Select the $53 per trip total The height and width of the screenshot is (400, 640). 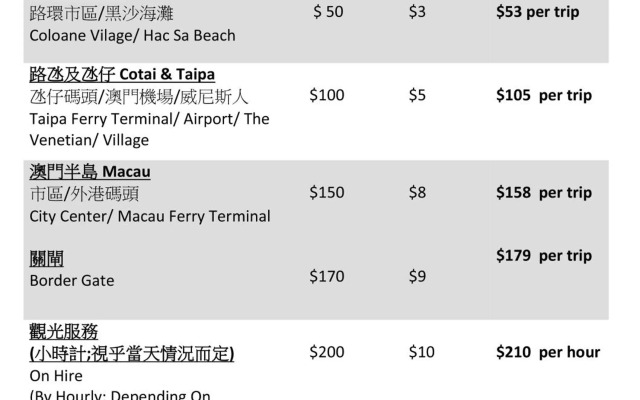(x=538, y=12)
